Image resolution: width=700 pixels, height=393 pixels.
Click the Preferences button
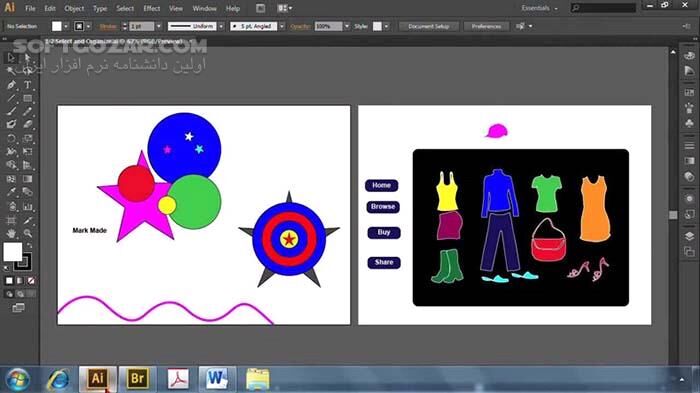(486, 26)
